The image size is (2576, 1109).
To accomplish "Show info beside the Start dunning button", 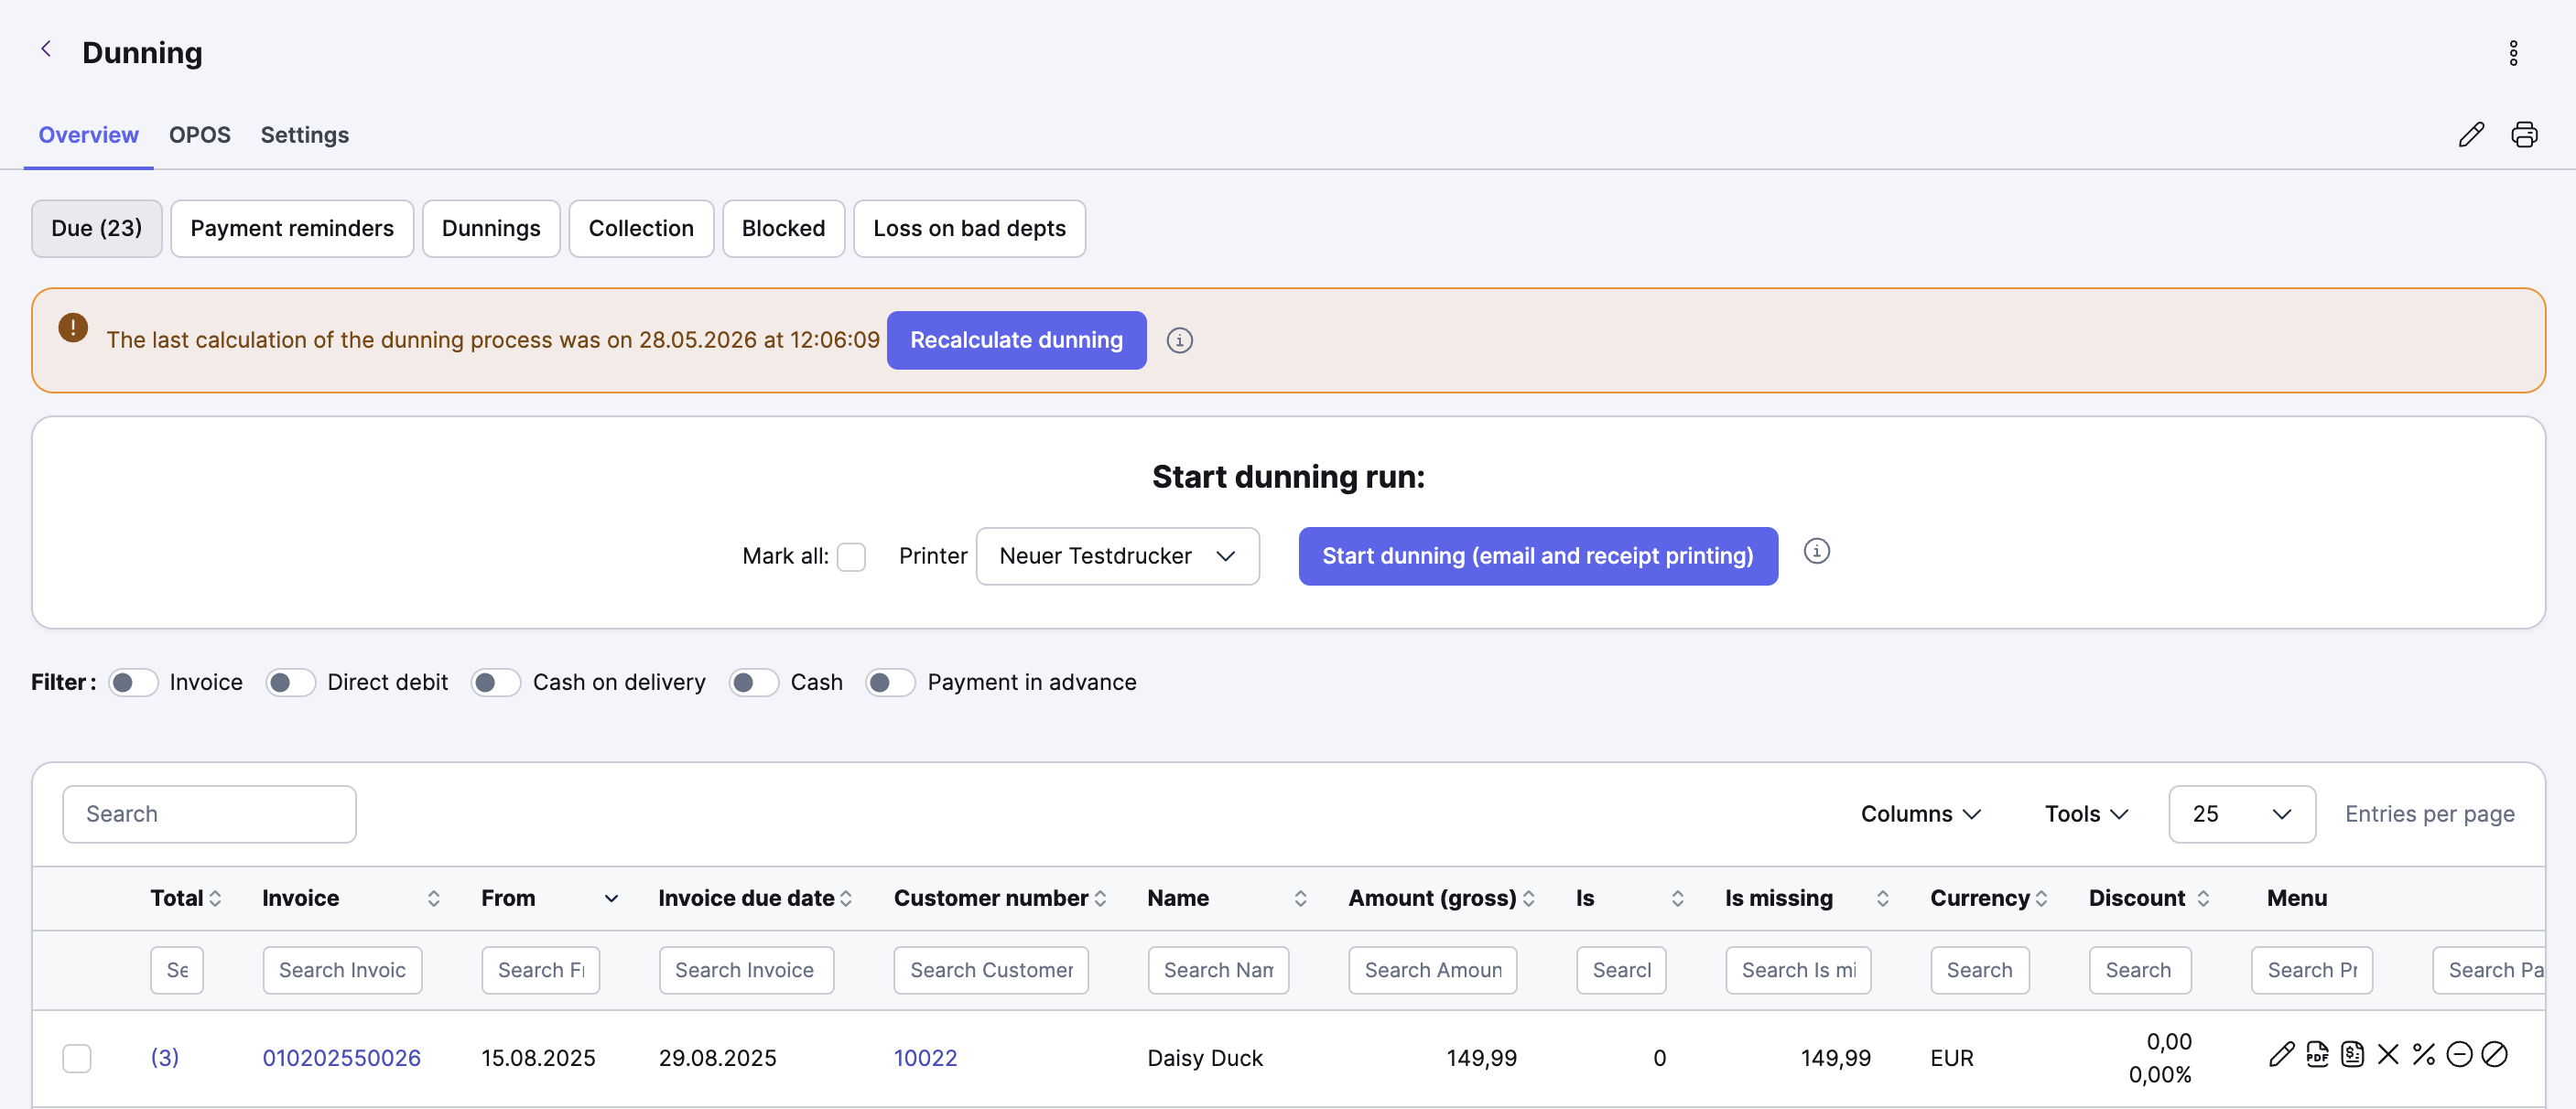I will [x=1816, y=552].
